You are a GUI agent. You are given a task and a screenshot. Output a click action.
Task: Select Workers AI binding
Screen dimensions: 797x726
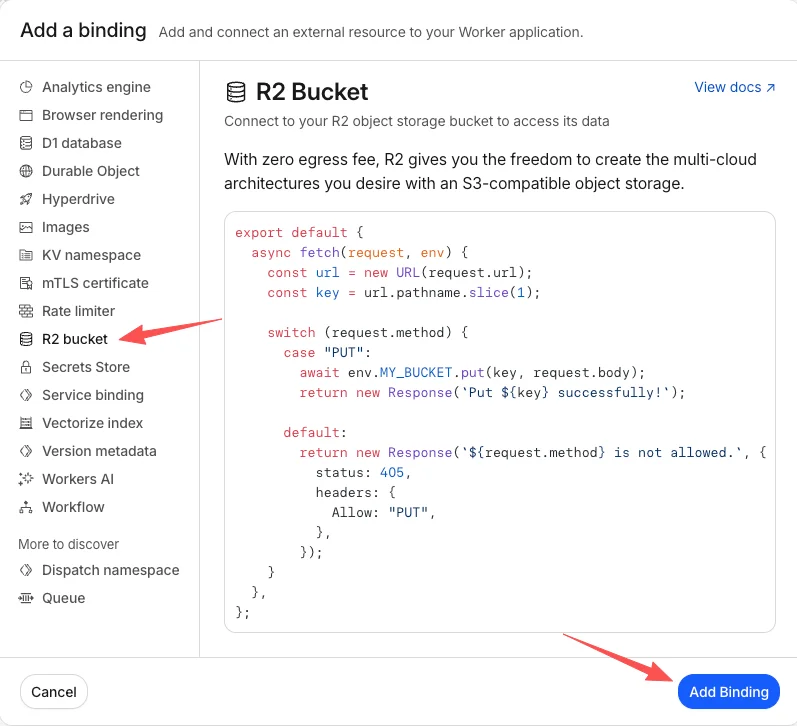pos(78,478)
